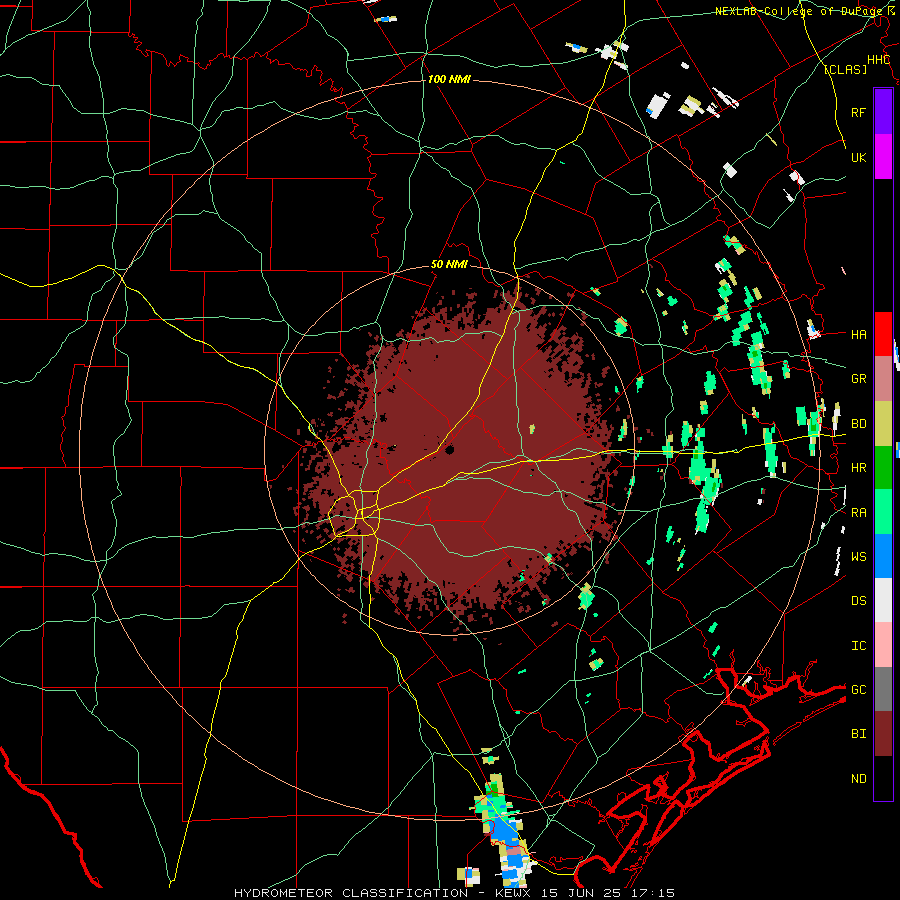The height and width of the screenshot is (900, 900).
Task: Click the UK legend label
Action: (x=858, y=157)
